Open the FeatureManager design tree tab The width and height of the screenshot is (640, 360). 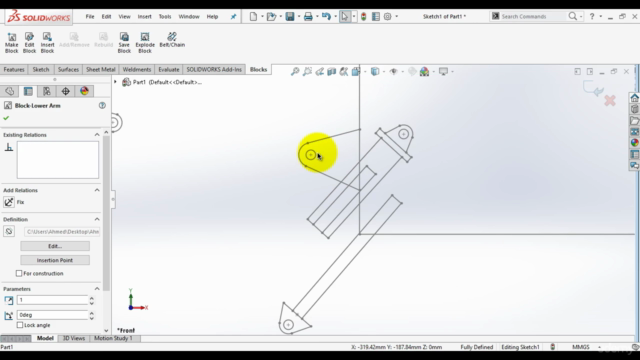click(x=10, y=91)
